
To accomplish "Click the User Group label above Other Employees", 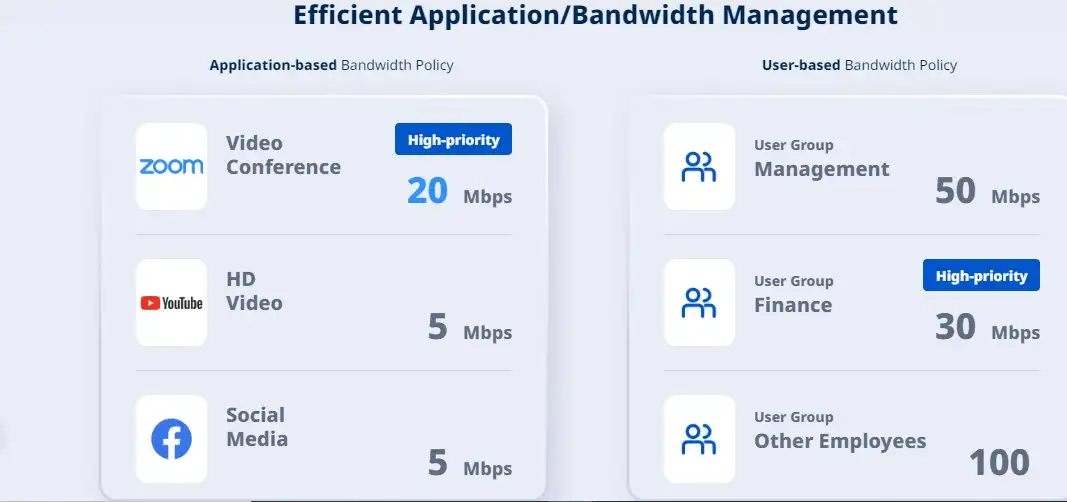I will pyautogui.click(x=793, y=417).
